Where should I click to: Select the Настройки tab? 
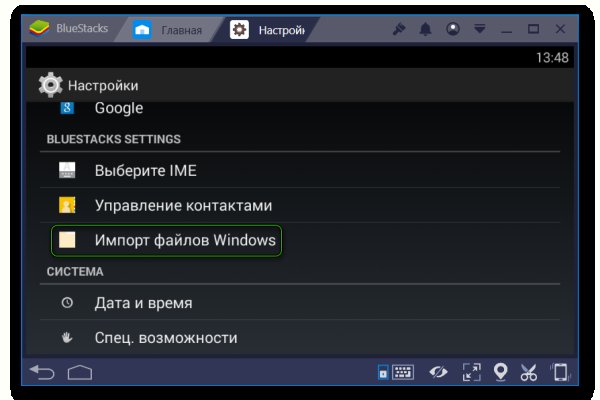[270, 30]
